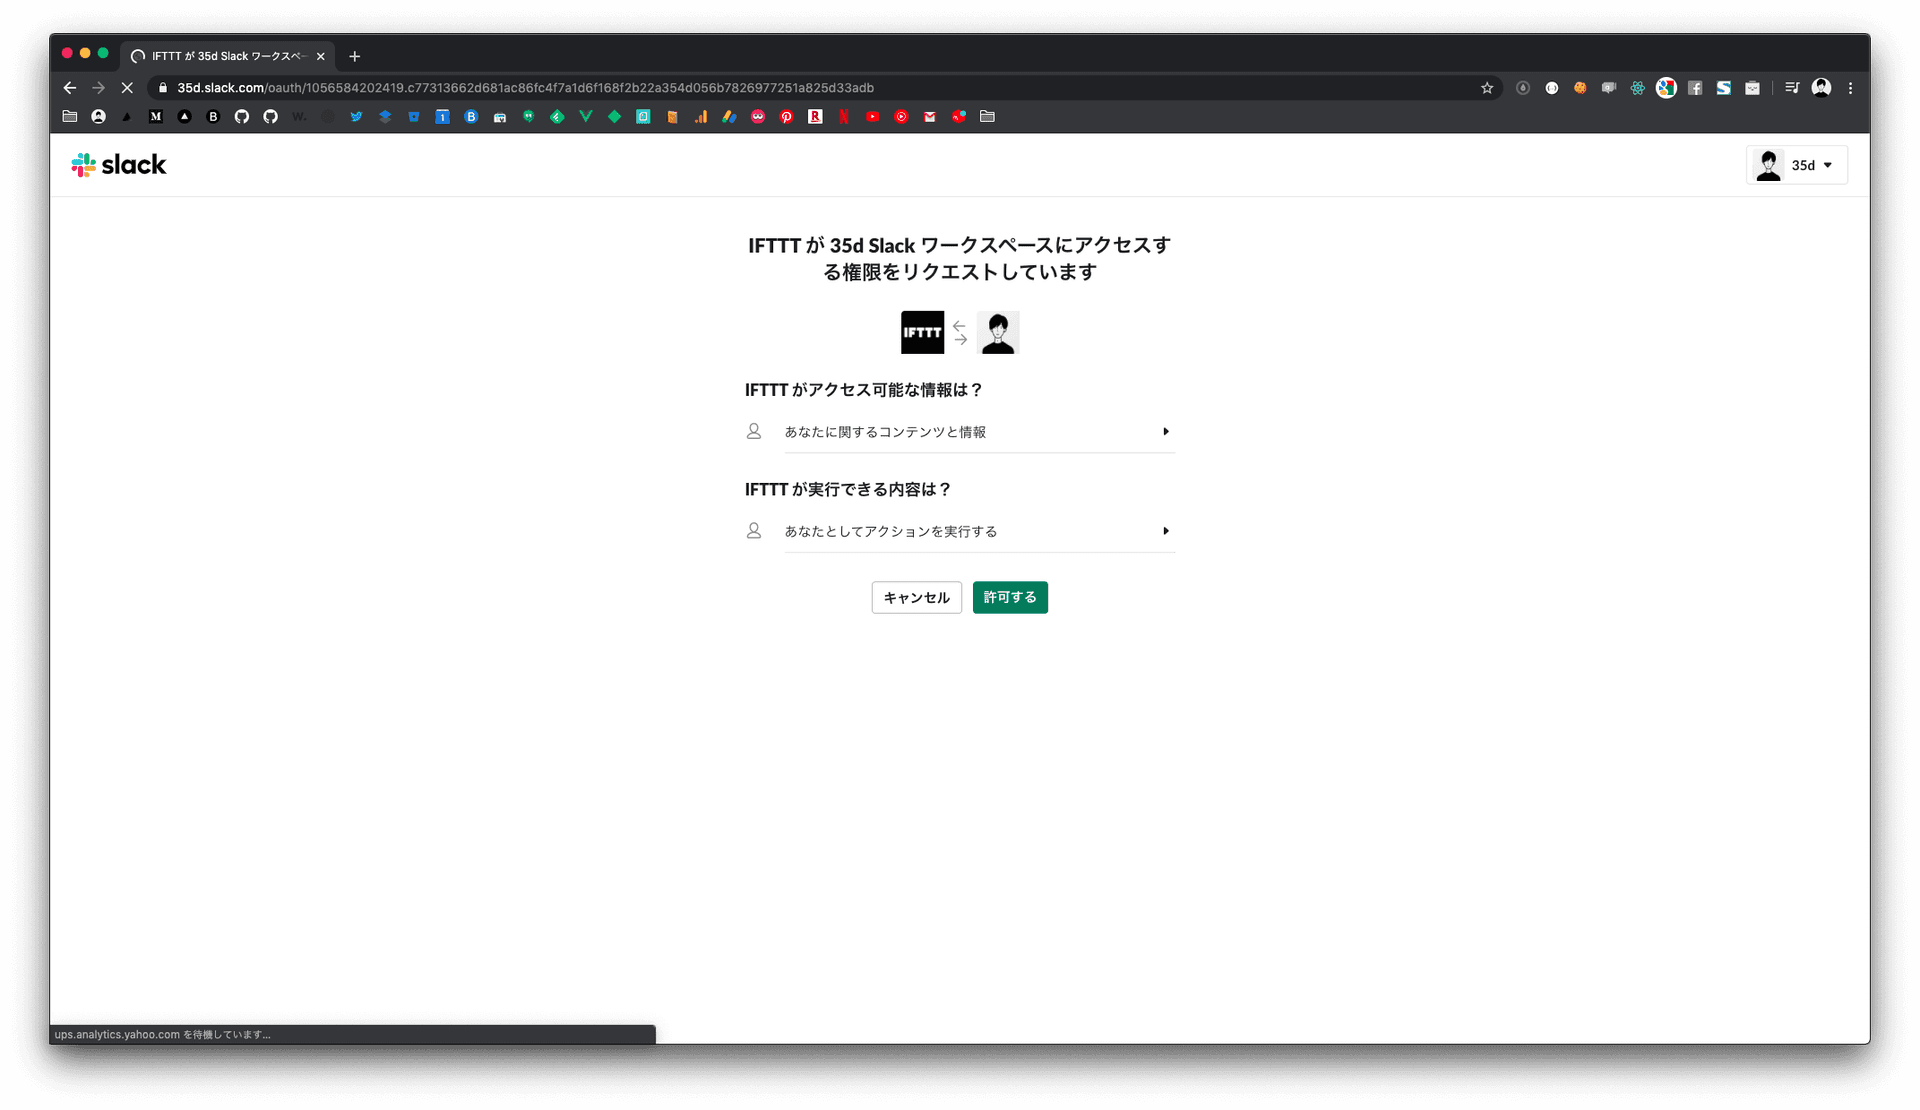This screenshot has height=1110, width=1920.
Task: Click the video chat extension icon
Action: 1609,88
